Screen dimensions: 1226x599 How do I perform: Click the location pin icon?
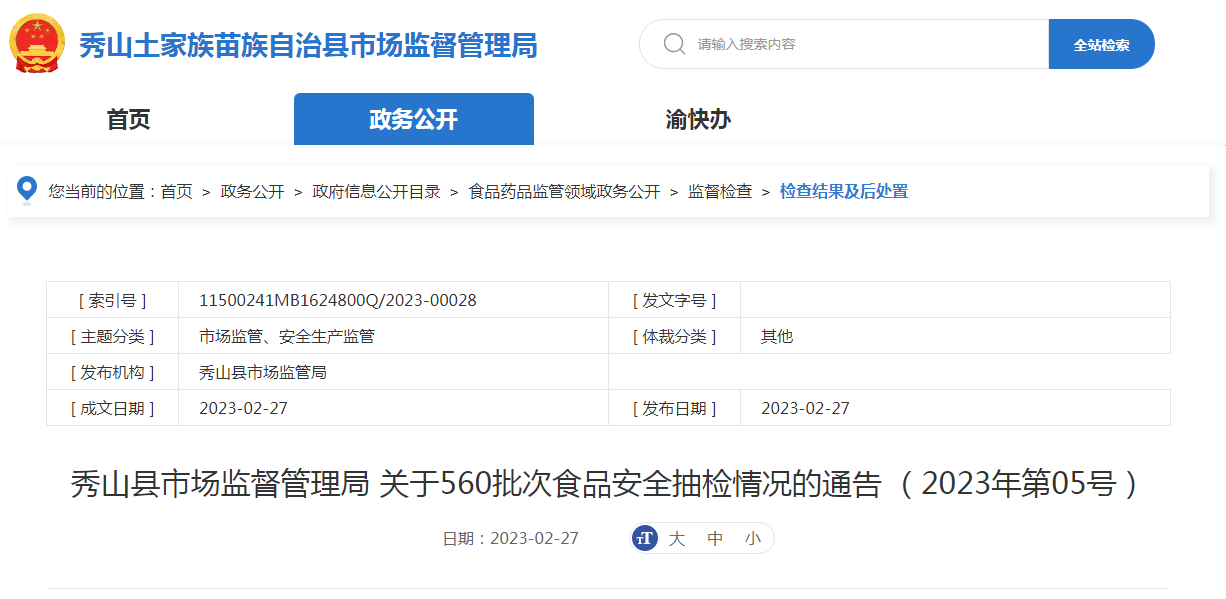[27, 190]
